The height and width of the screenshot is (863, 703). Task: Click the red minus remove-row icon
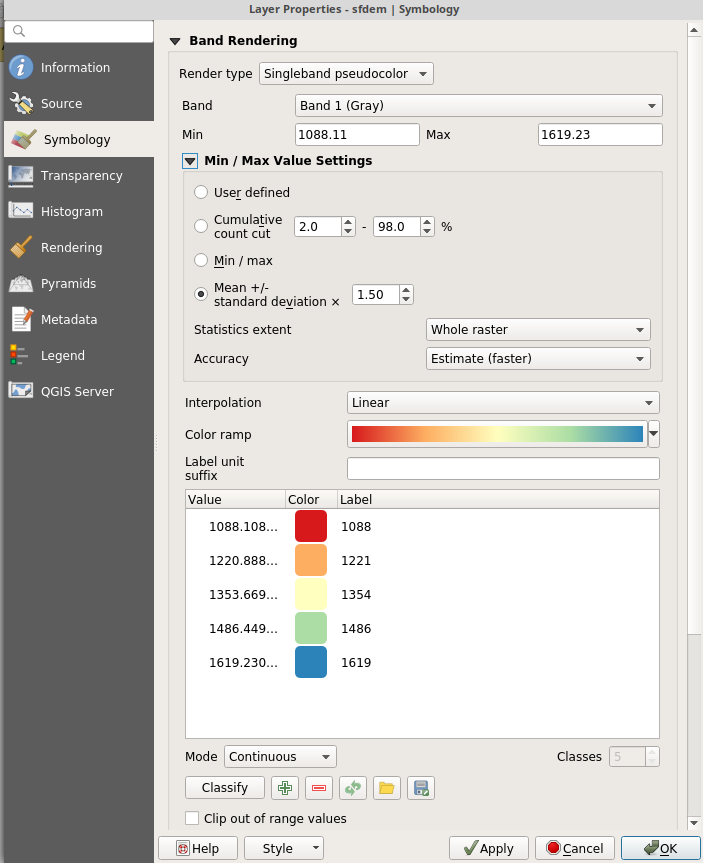click(x=319, y=788)
